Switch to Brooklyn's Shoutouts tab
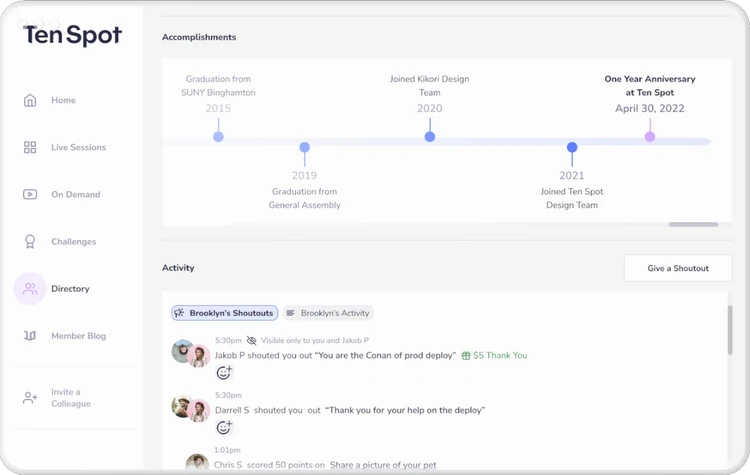750x475 pixels. [225, 313]
